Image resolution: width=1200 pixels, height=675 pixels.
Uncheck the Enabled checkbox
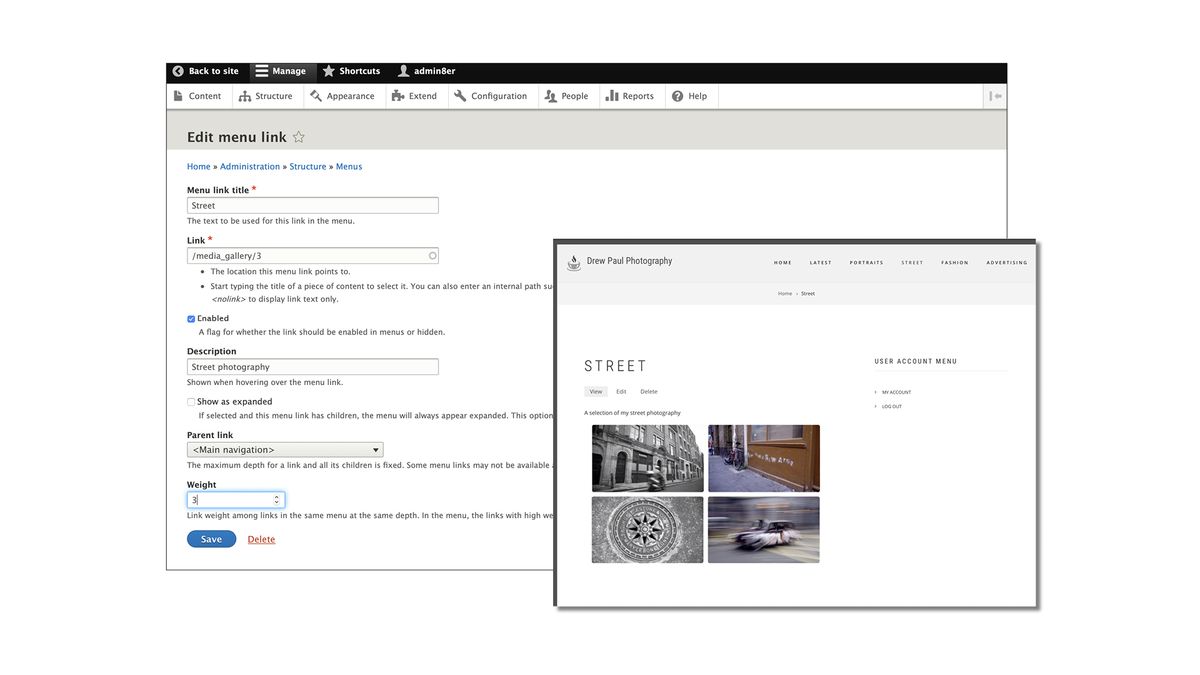[x=190, y=318]
